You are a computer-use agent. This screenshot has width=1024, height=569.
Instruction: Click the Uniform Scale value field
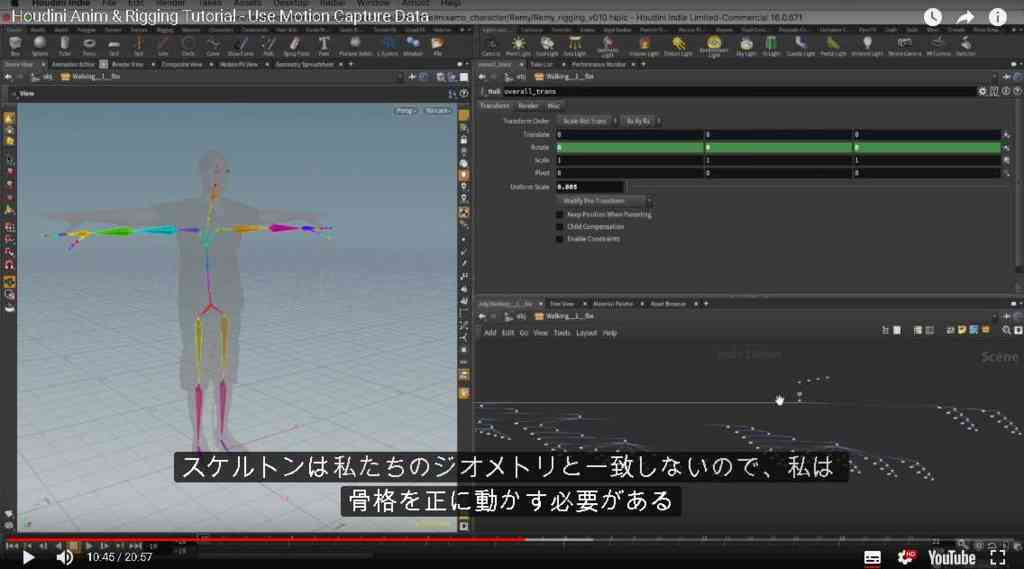pos(590,187)
